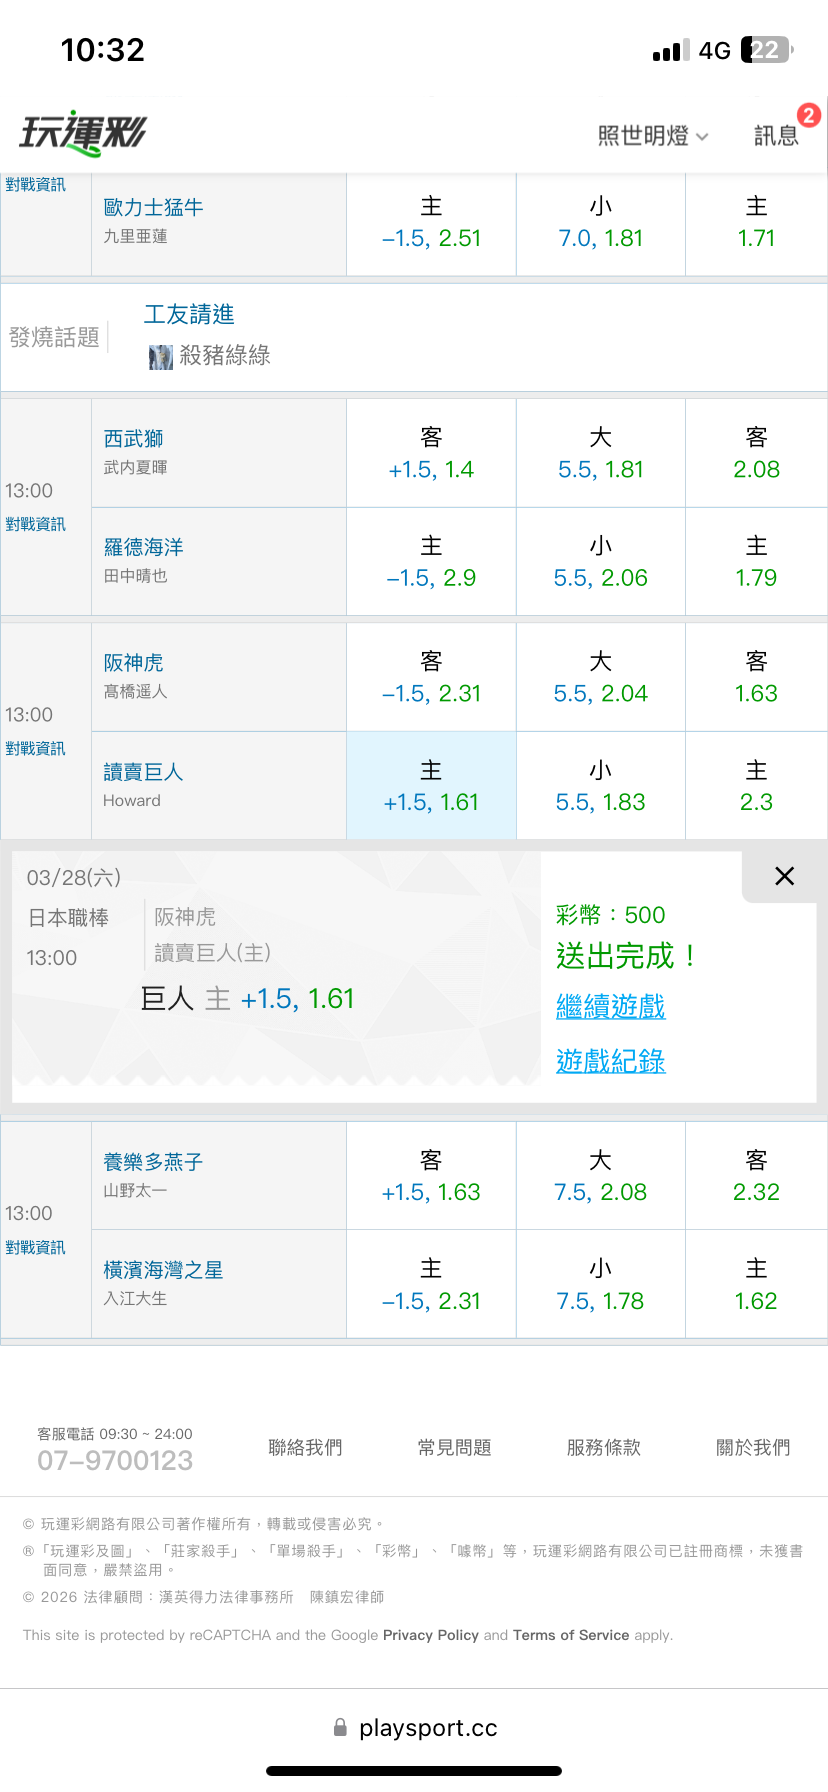Toggle 讀賣巨人 主 +1.5, 1.61 selection
Screen dimensions: 828x1792
(x=431, y=786)
